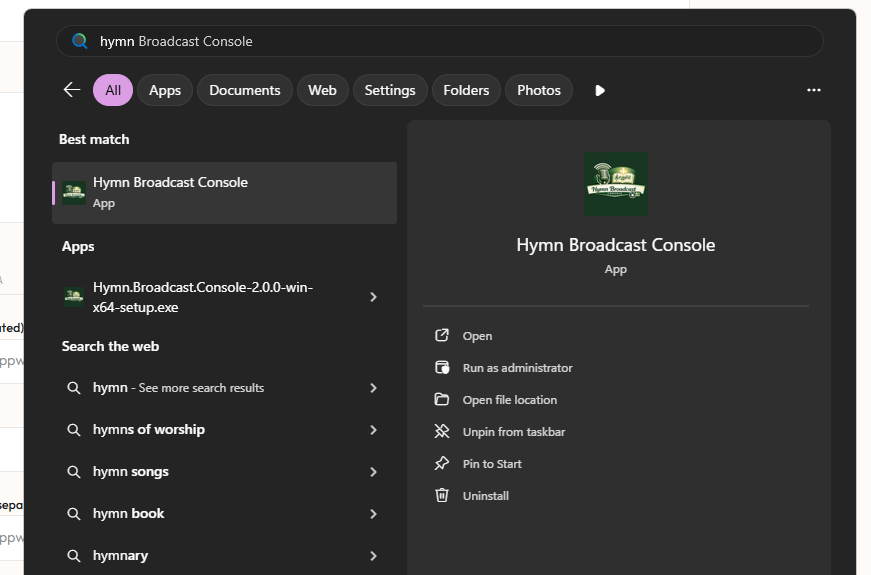Click the search magnifier icon in search box

click(x=80, y=41)
